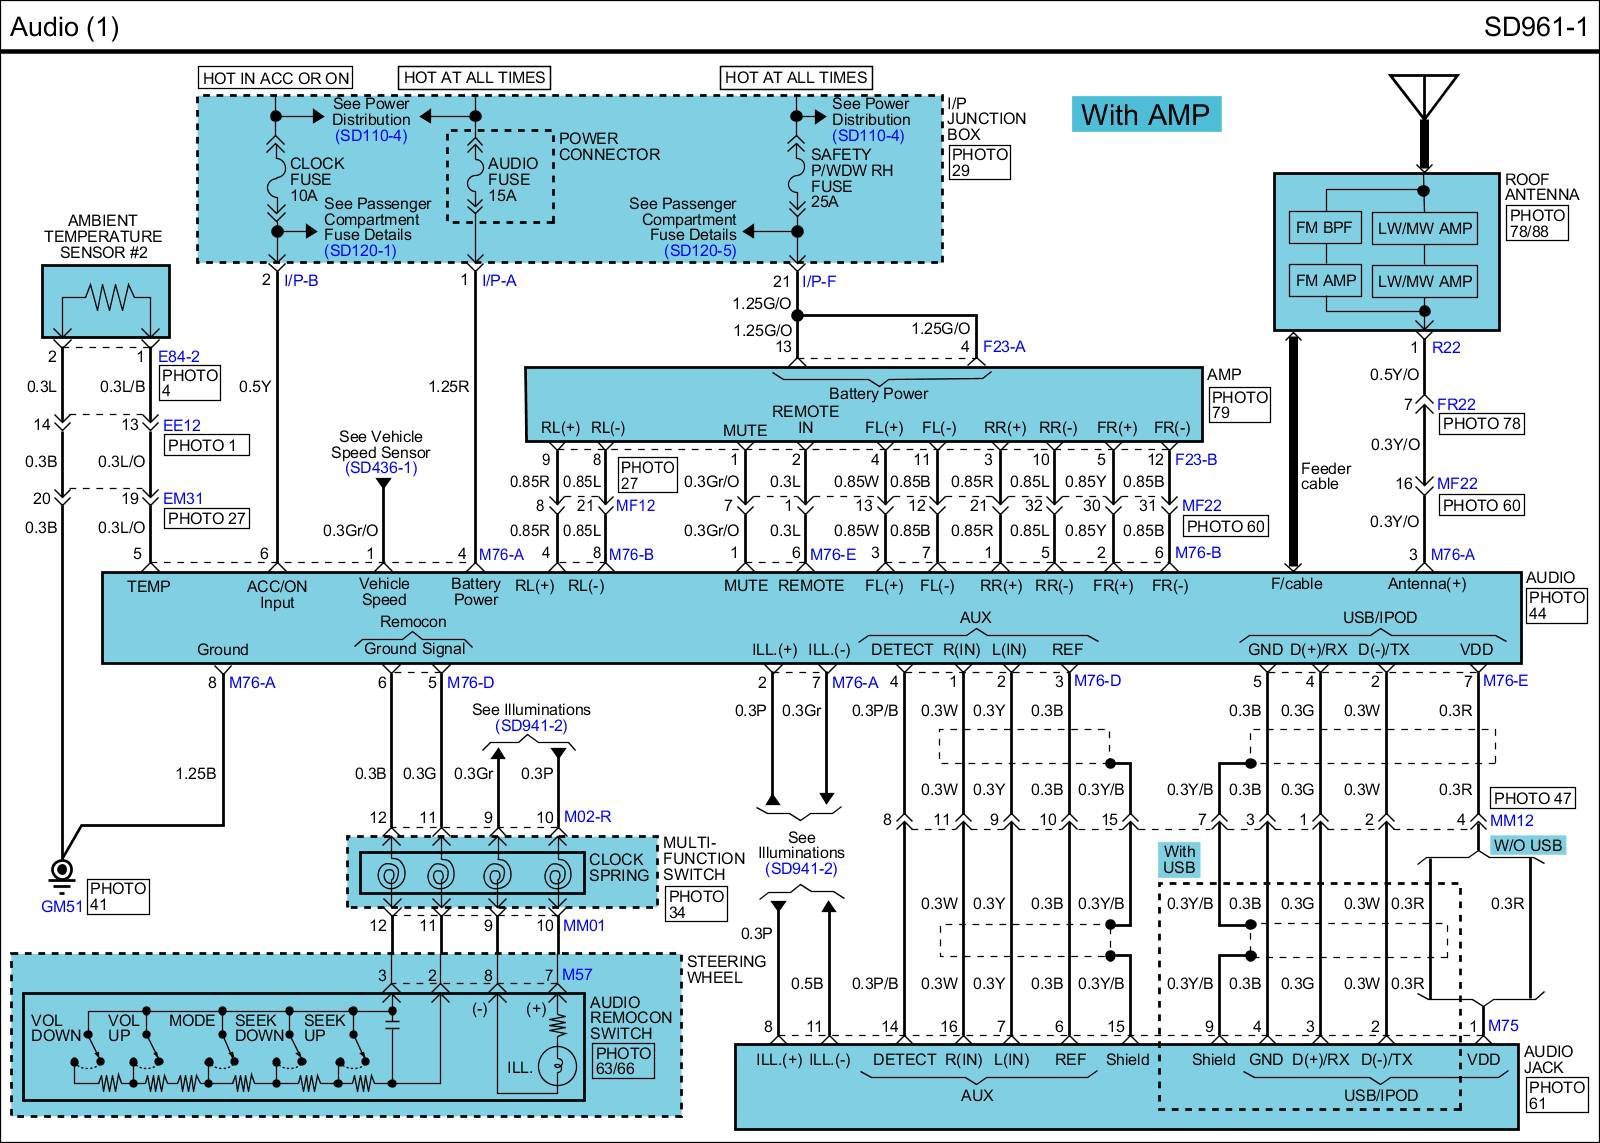Click the roof antenna symbol
The height and width of the screenshot is (1143, 1600).
tap(1424, 96)
